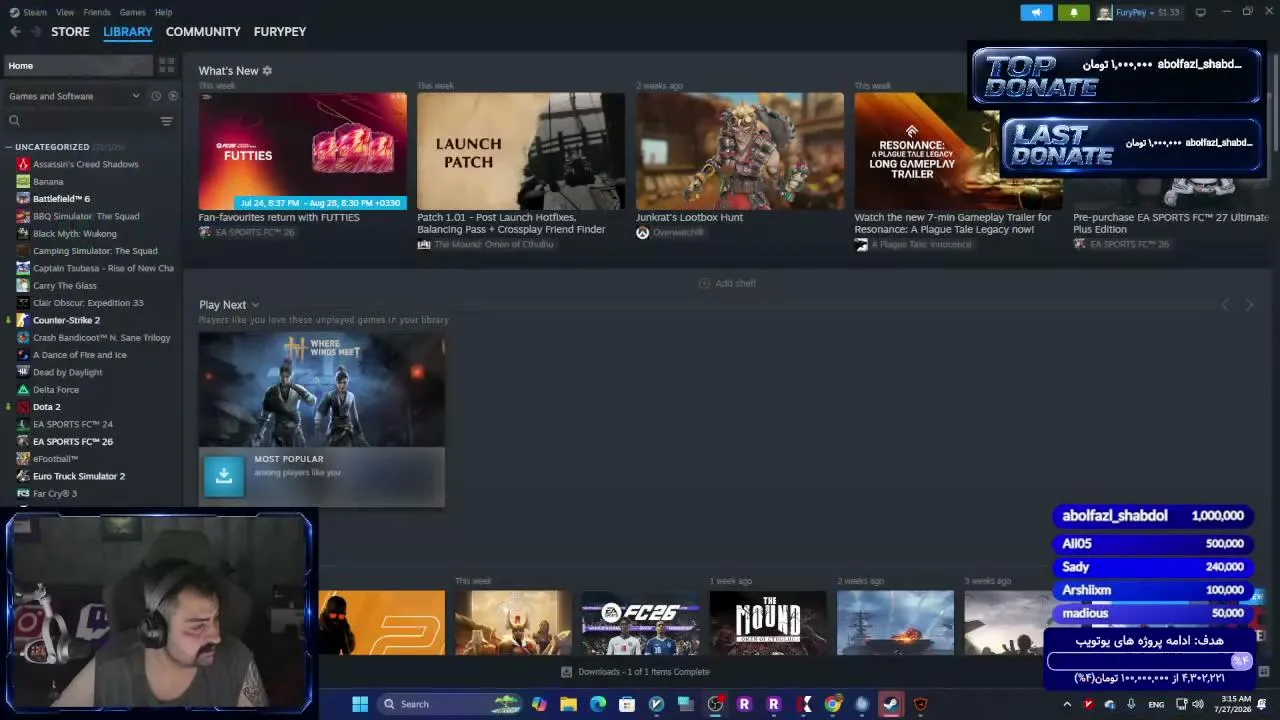Open Junkrat's Lootbox Hunt news image
The height and width of the screenshot is (720, 1280).
tap(740, 151)
